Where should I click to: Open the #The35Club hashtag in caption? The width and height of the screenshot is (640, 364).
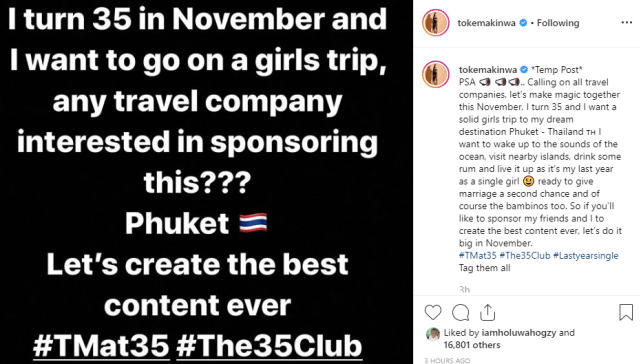[525, 256]
